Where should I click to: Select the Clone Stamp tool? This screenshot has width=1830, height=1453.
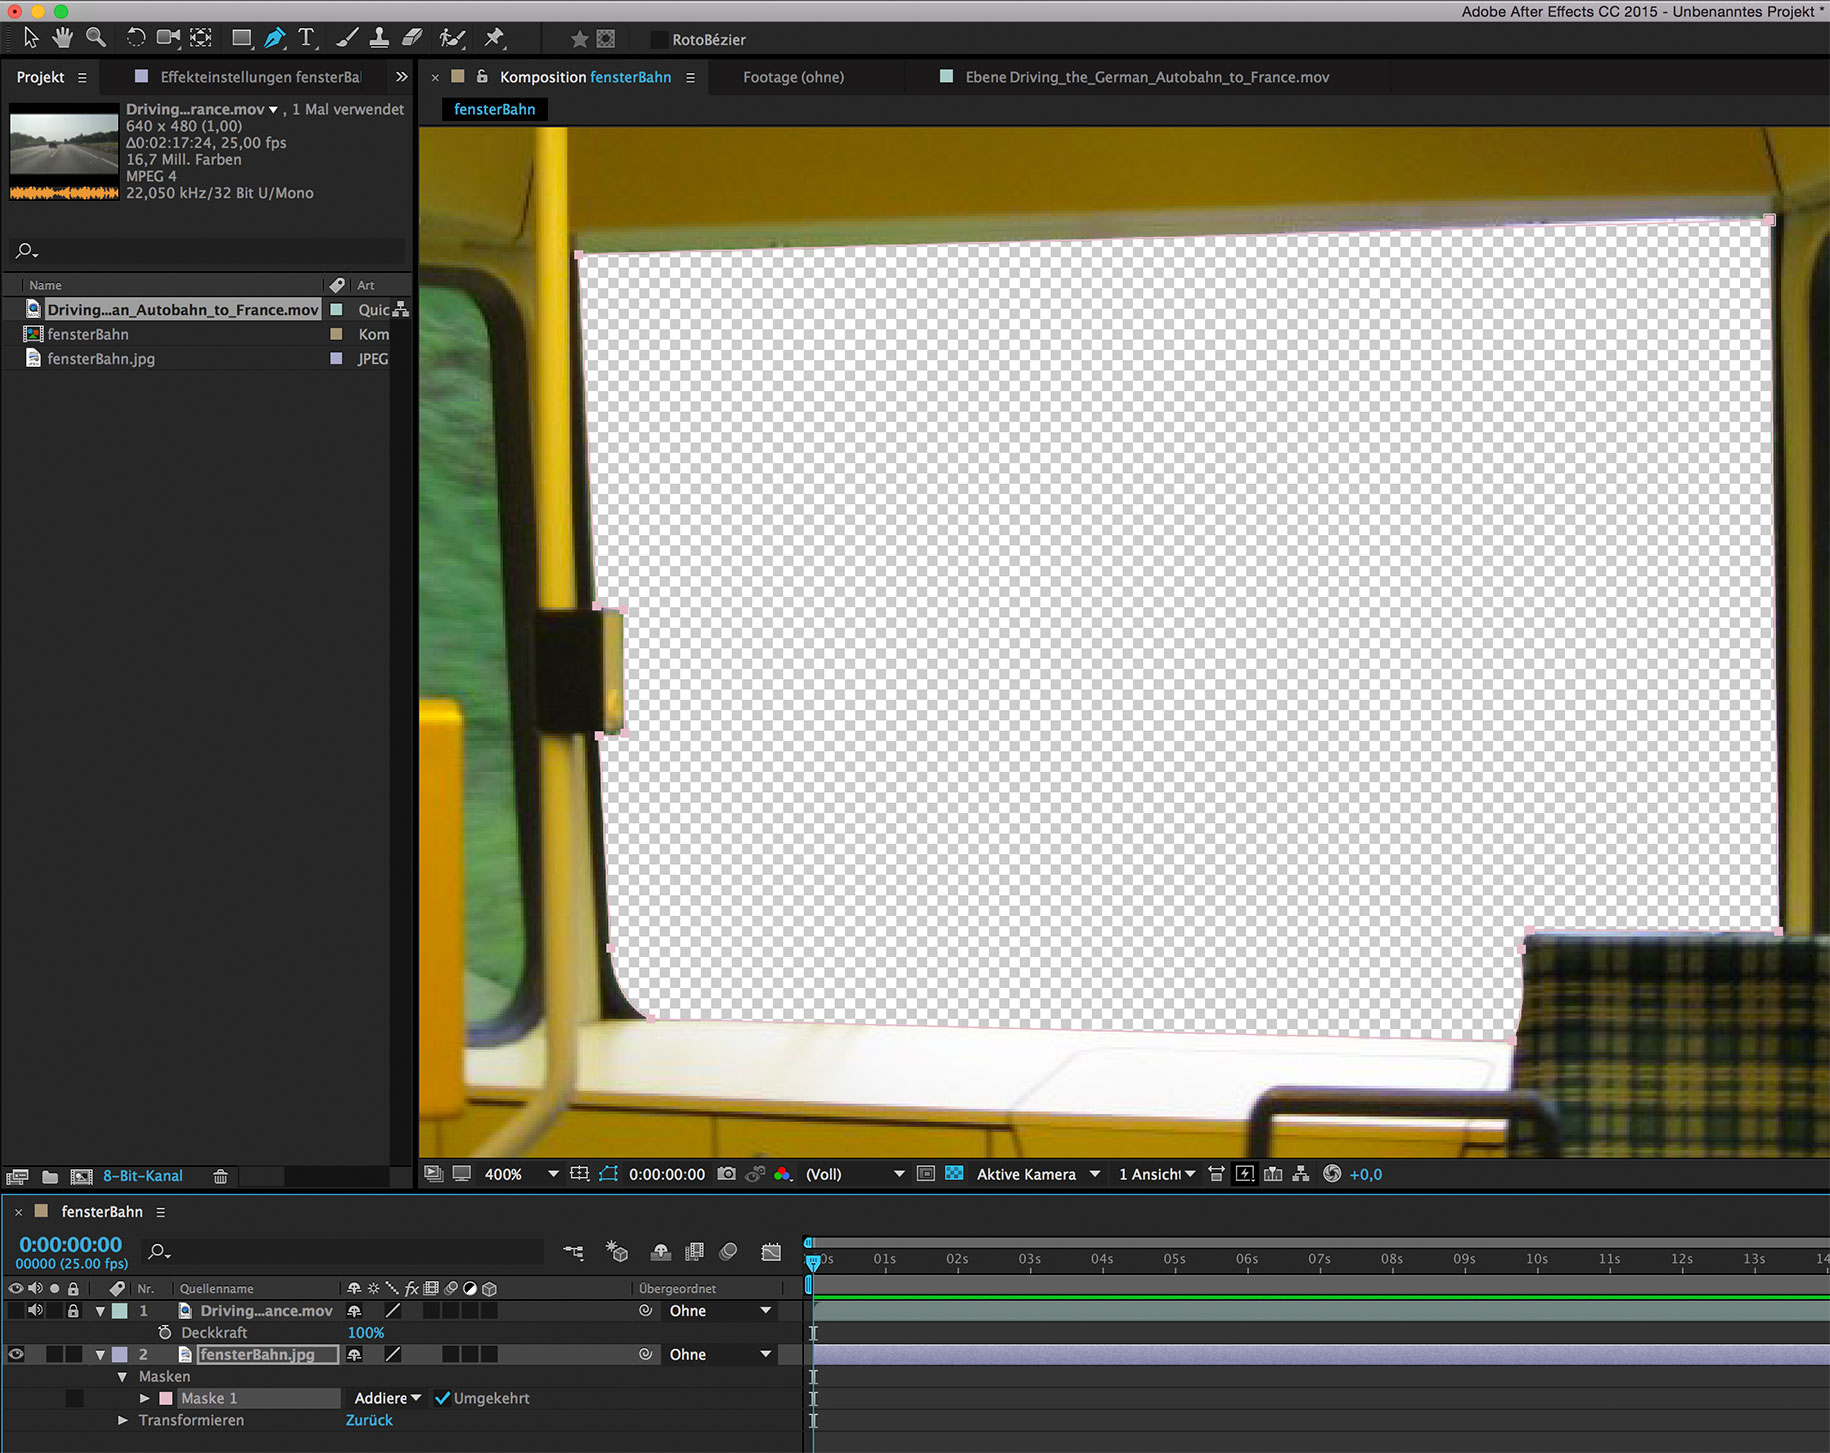tap(379, 38)
